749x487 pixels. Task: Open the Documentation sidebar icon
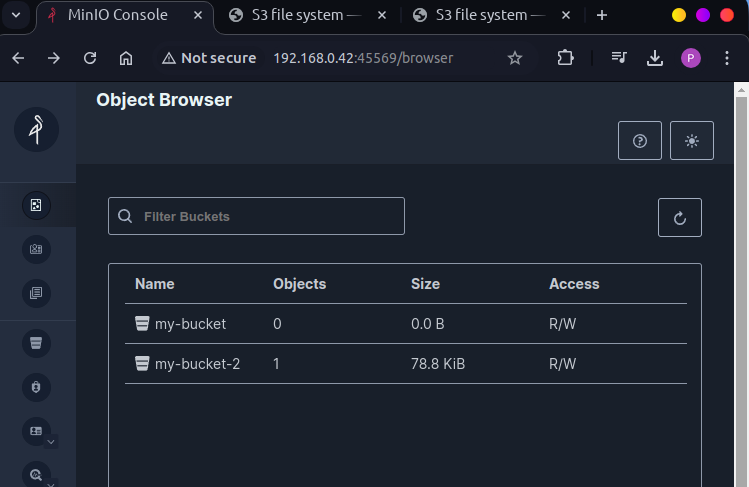coord(36,293)
